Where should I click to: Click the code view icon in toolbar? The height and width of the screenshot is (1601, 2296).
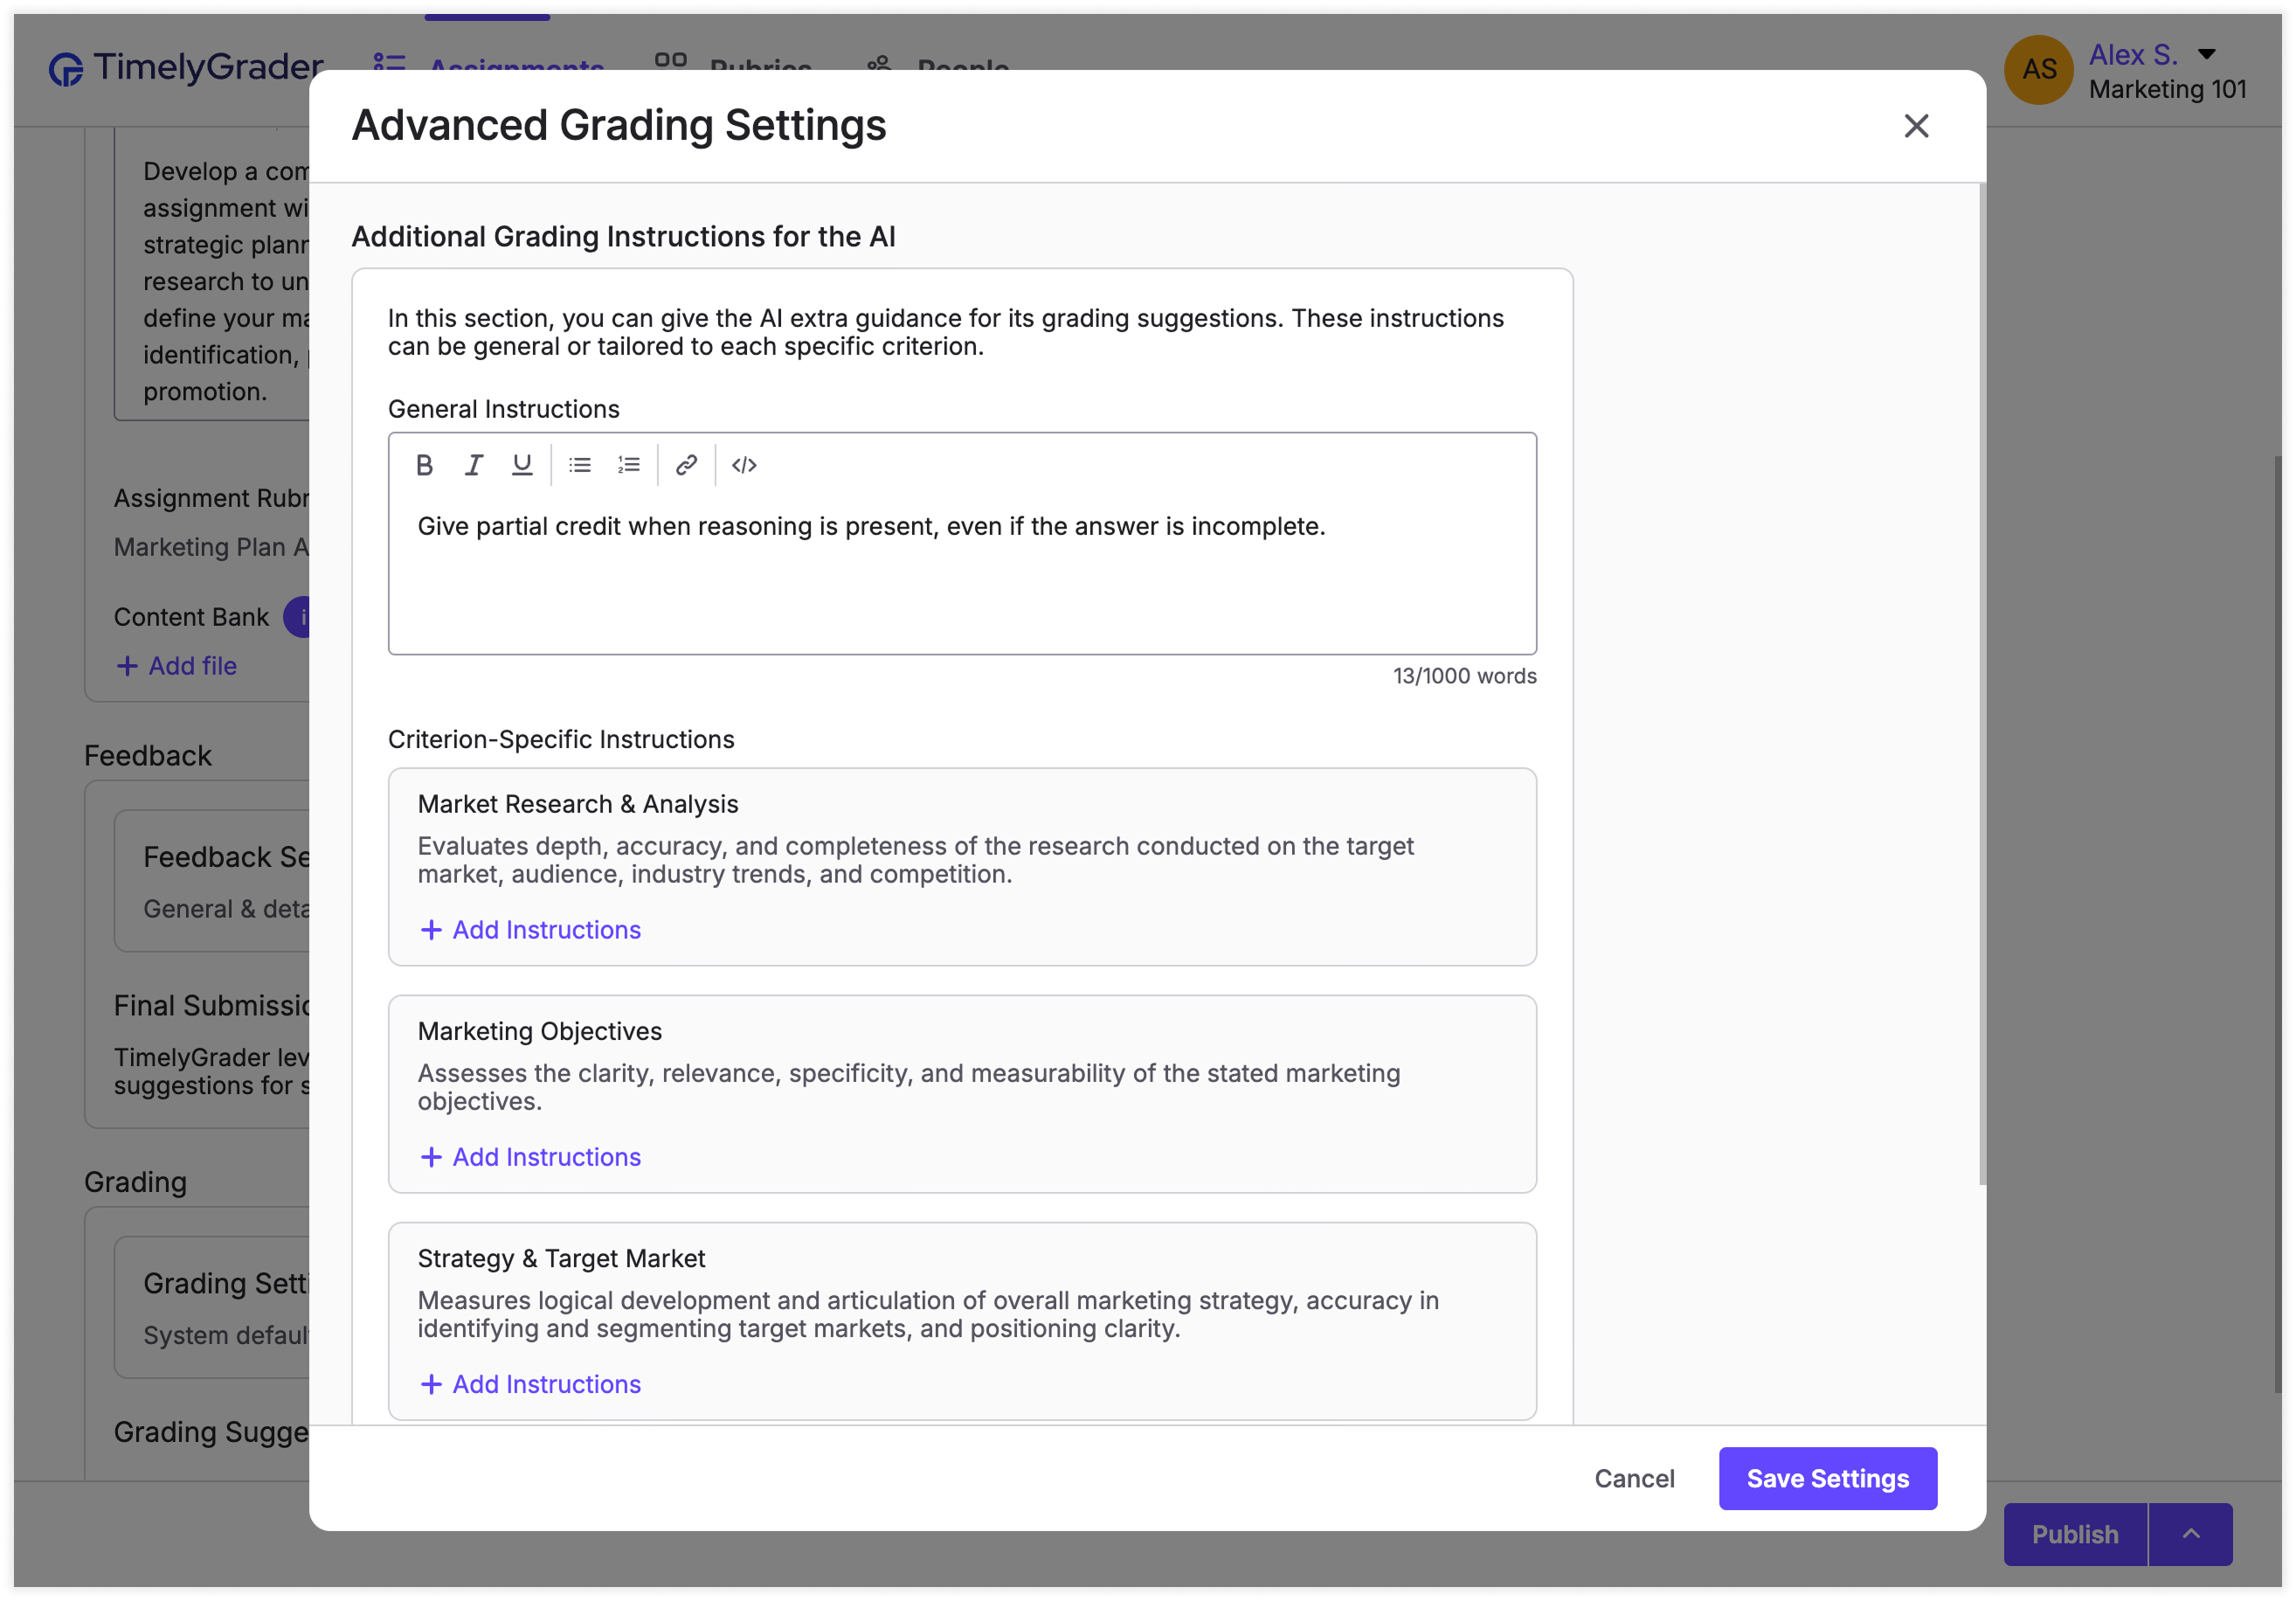click(744, 465)
